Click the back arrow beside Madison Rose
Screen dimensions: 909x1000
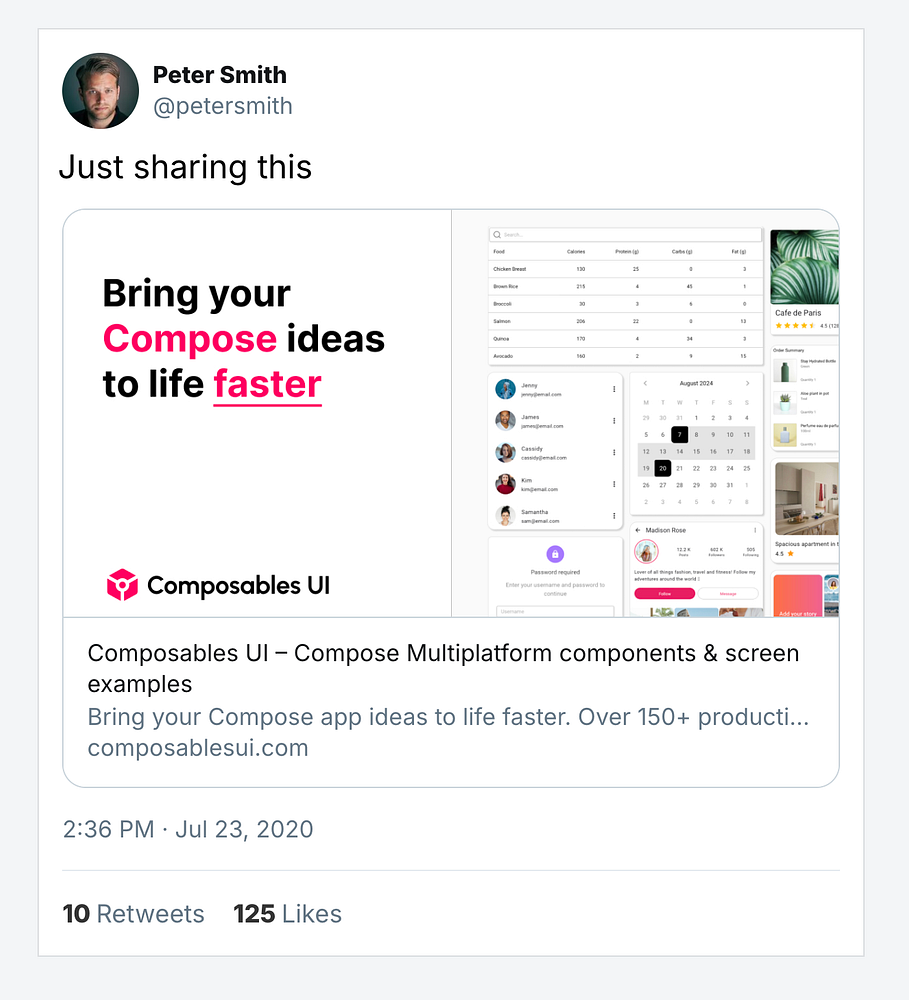pos(638,530)
